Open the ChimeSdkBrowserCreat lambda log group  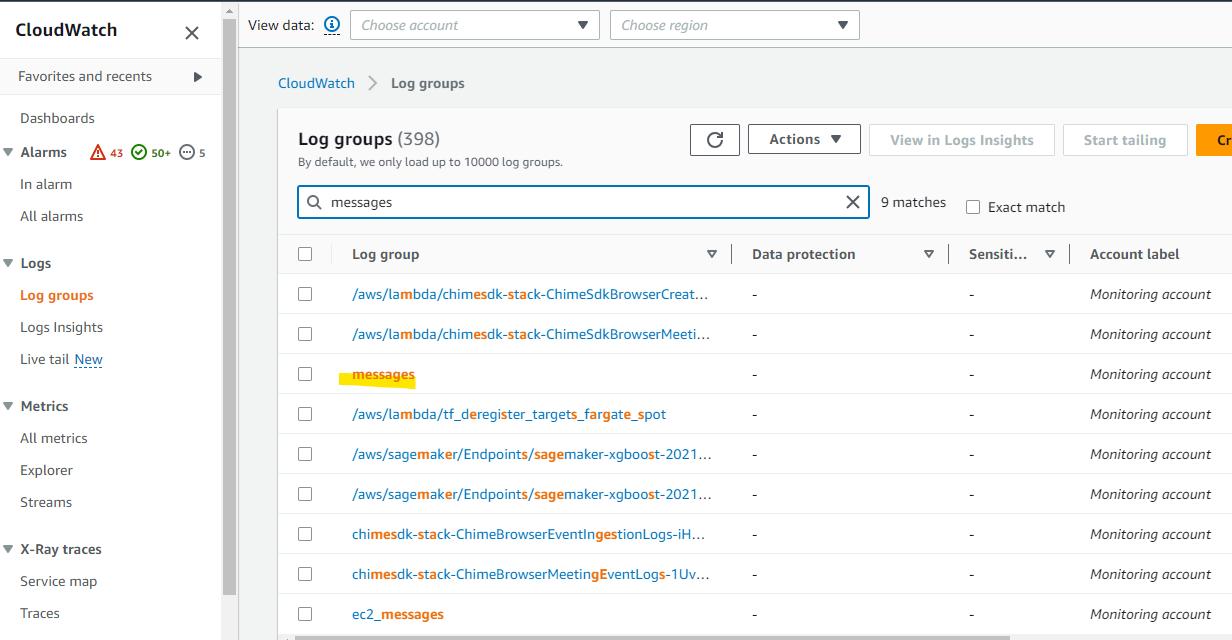531,294
